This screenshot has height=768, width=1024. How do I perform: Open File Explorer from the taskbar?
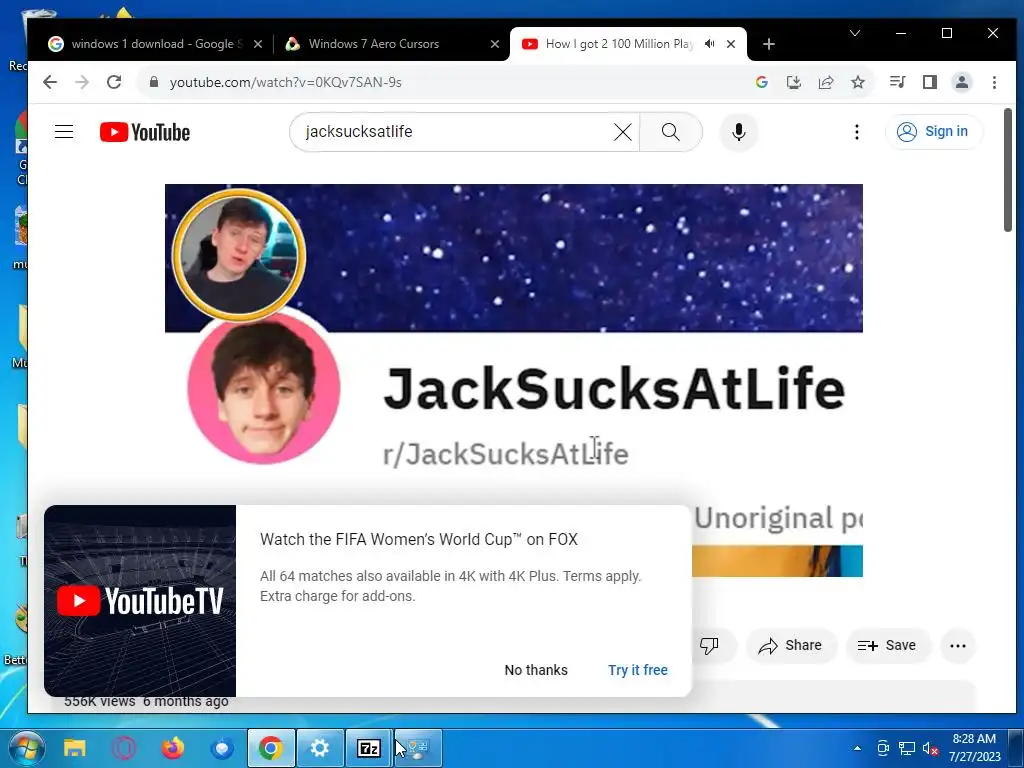click(x=74, y=748)
